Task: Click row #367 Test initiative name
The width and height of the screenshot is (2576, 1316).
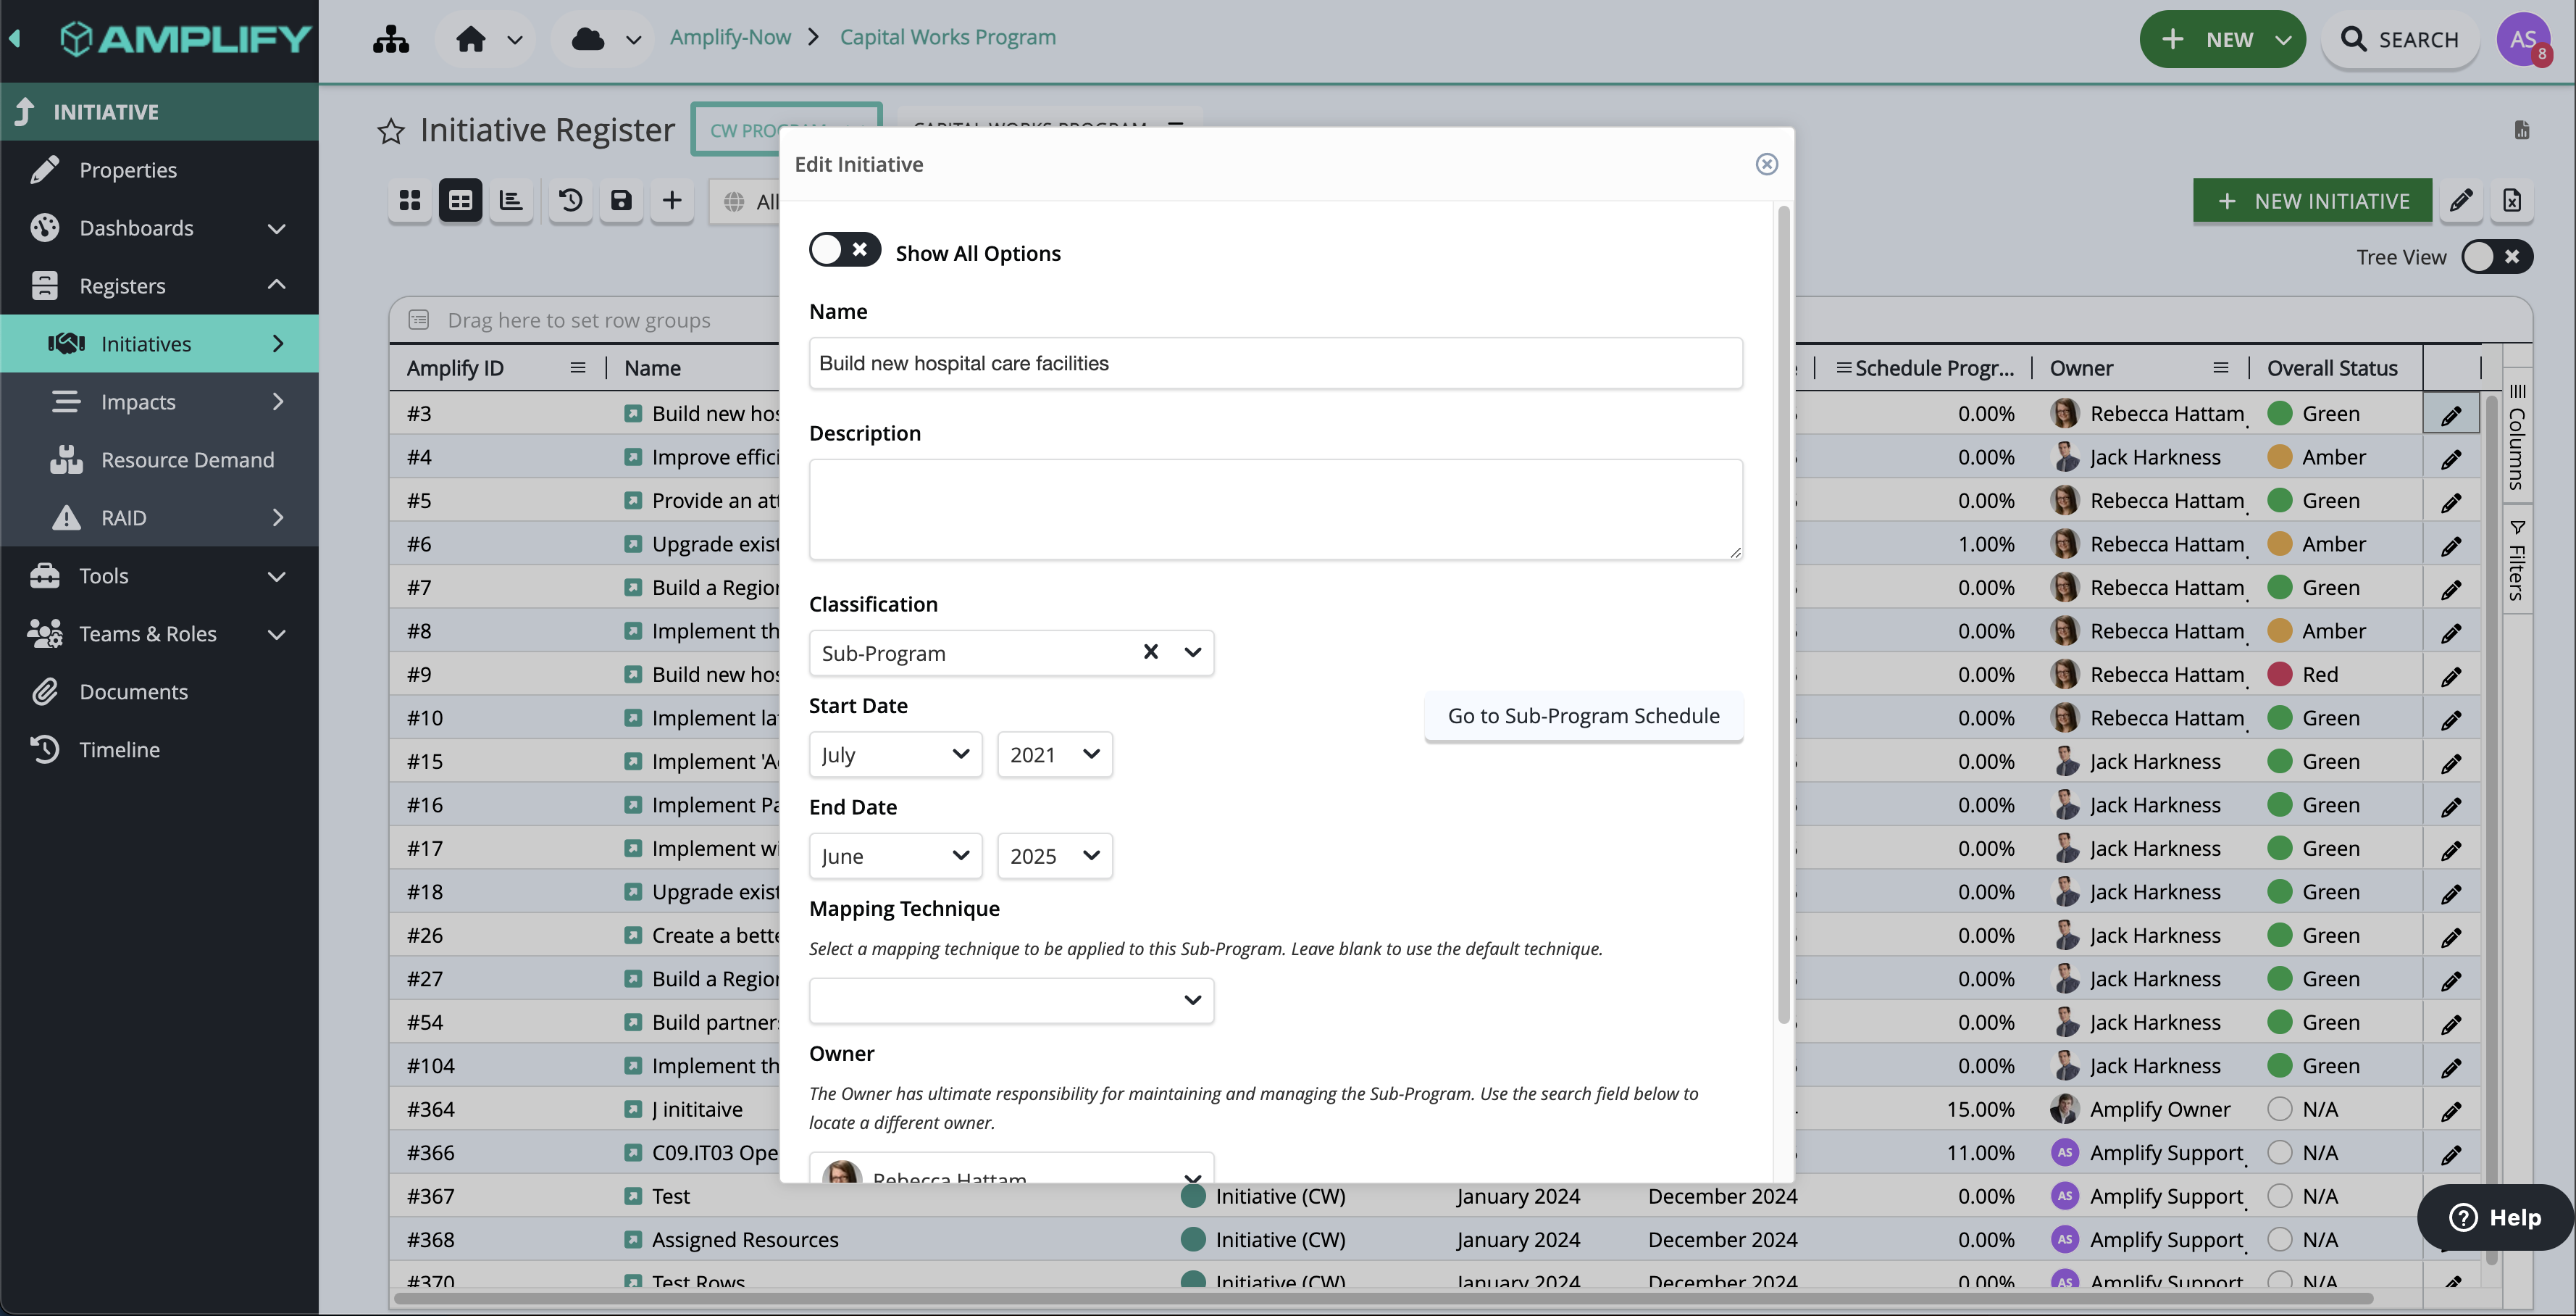Action: [x=671, y=1196]
